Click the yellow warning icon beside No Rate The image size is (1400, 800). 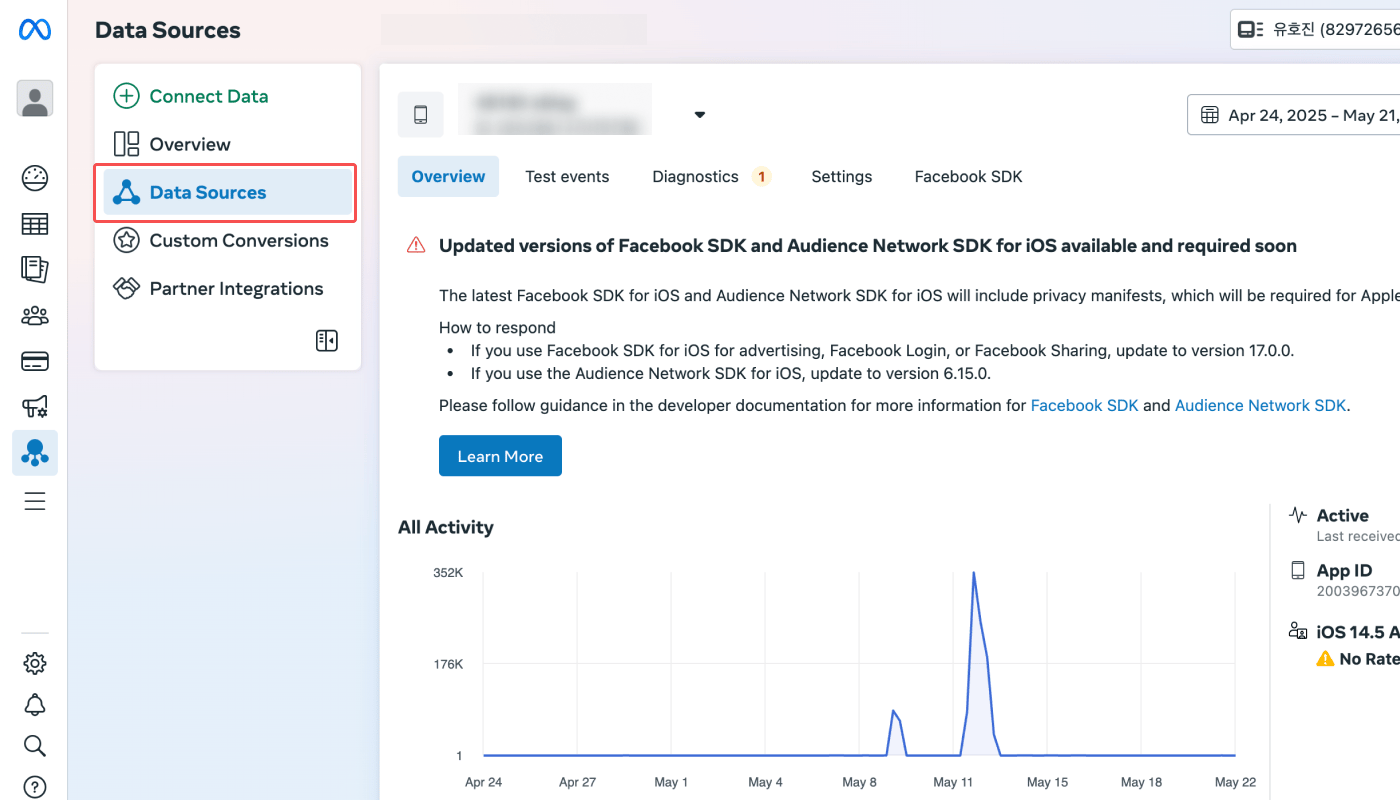pos(1326,659)
